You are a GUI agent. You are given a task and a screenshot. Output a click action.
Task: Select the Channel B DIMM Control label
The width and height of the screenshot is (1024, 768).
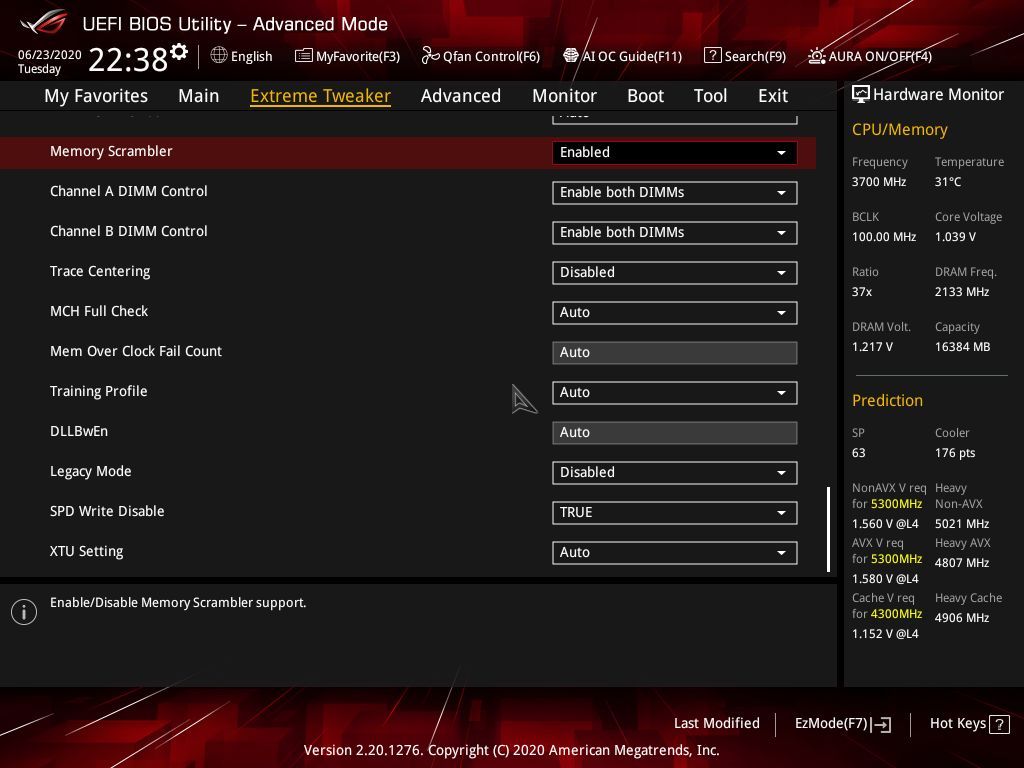pos(129,231)
